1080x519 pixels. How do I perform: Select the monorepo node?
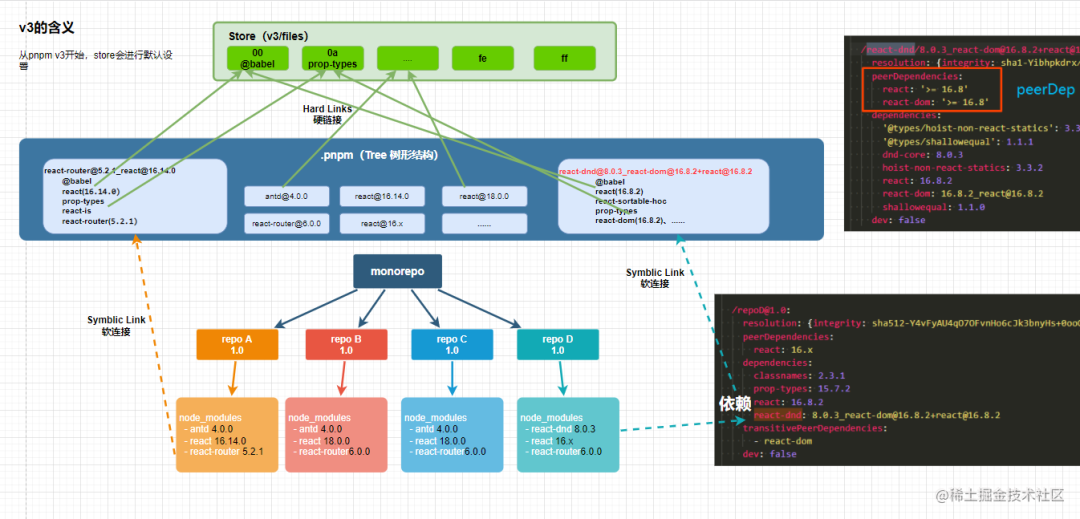397,271
